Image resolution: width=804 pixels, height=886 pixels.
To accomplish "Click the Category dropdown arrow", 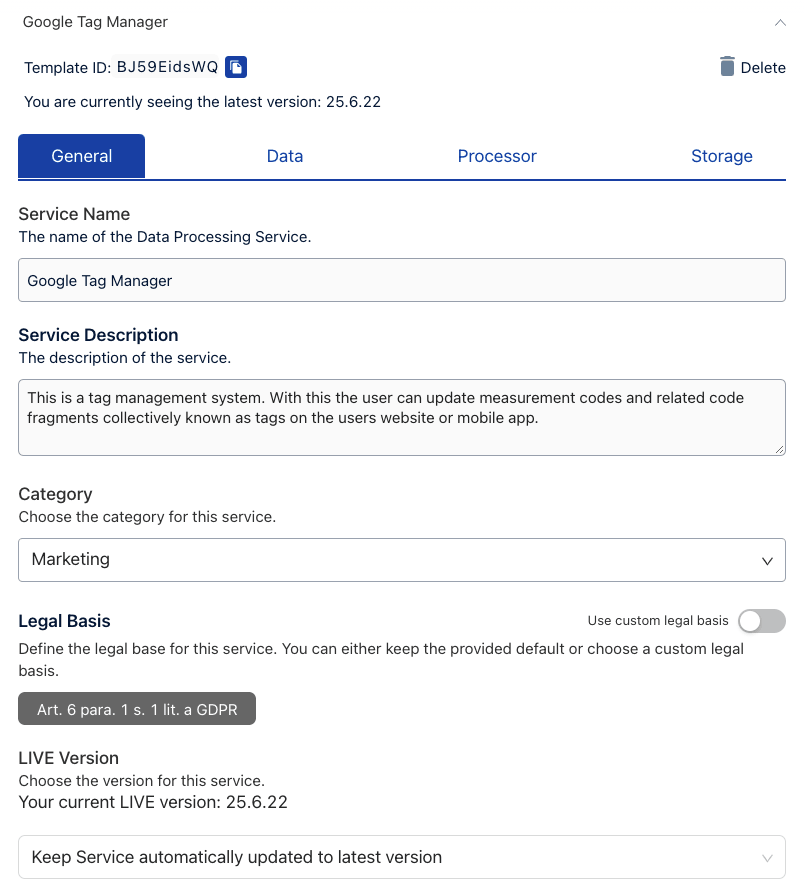I will click(767, 561).
